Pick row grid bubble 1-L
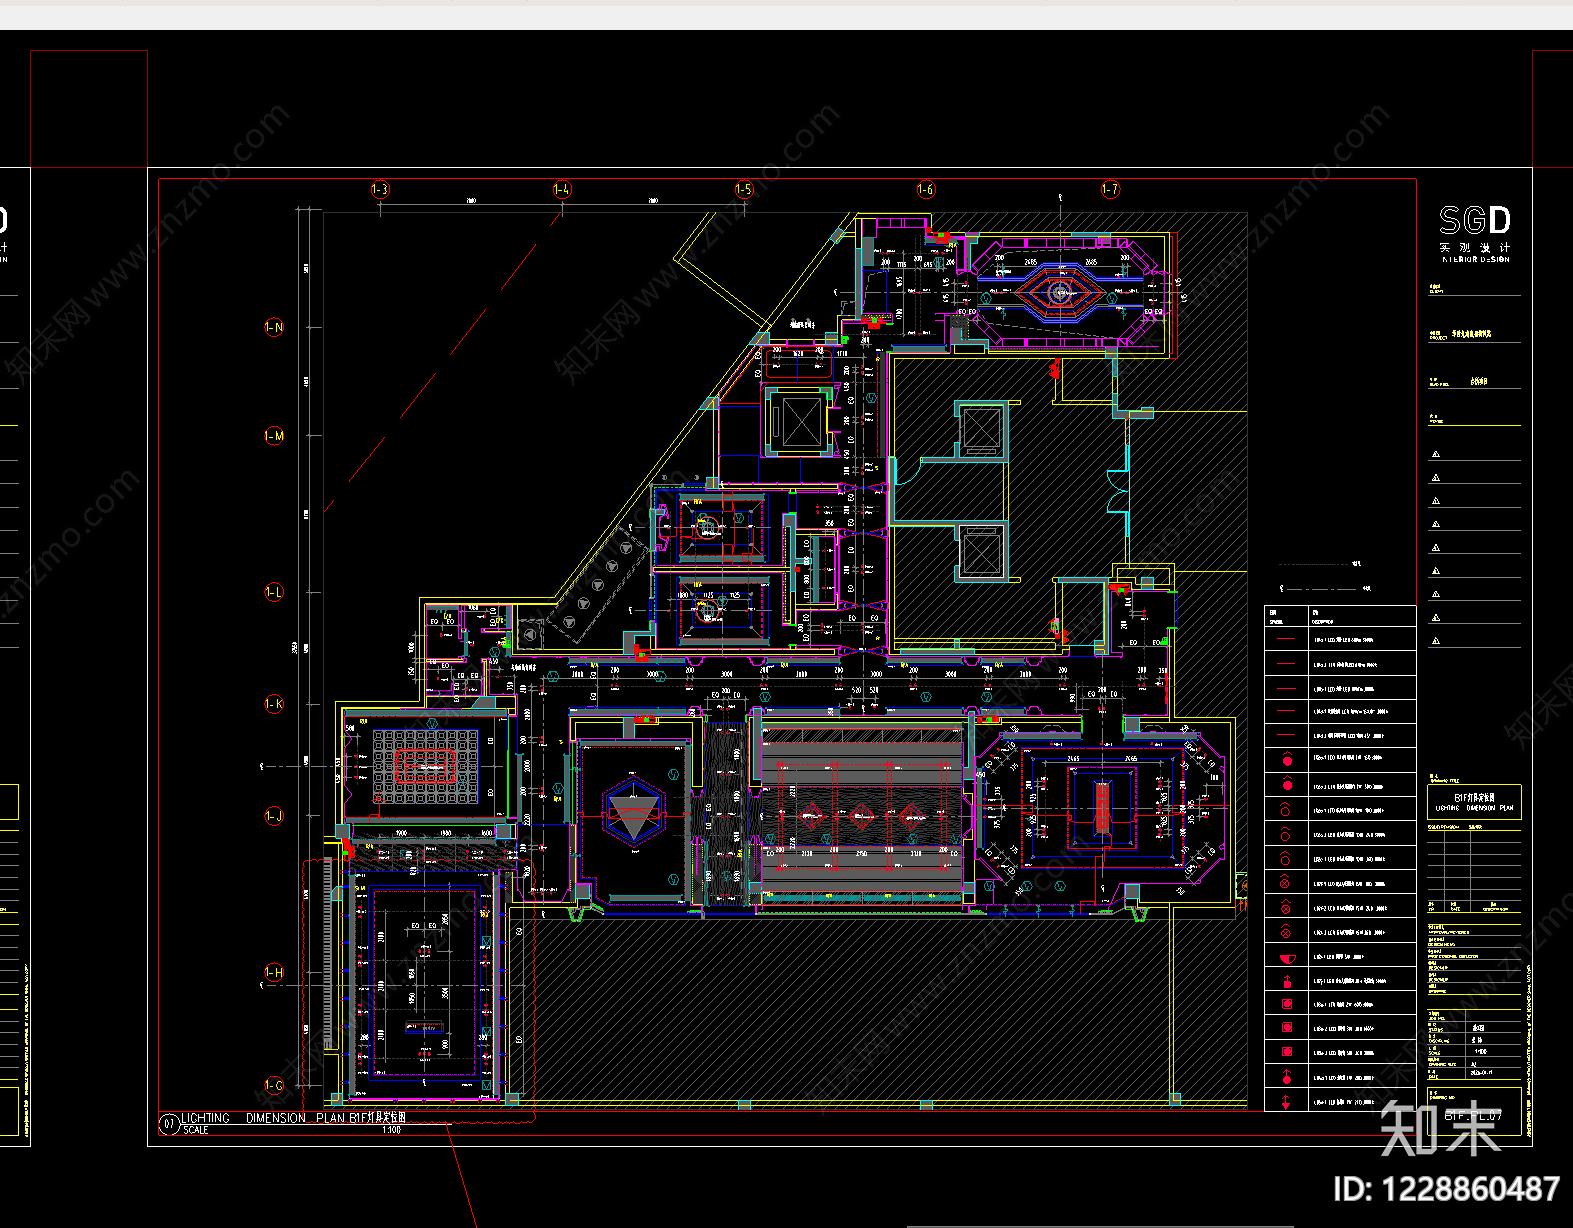The width and height of the screenshot is (1573, 1228). [274, 592]
